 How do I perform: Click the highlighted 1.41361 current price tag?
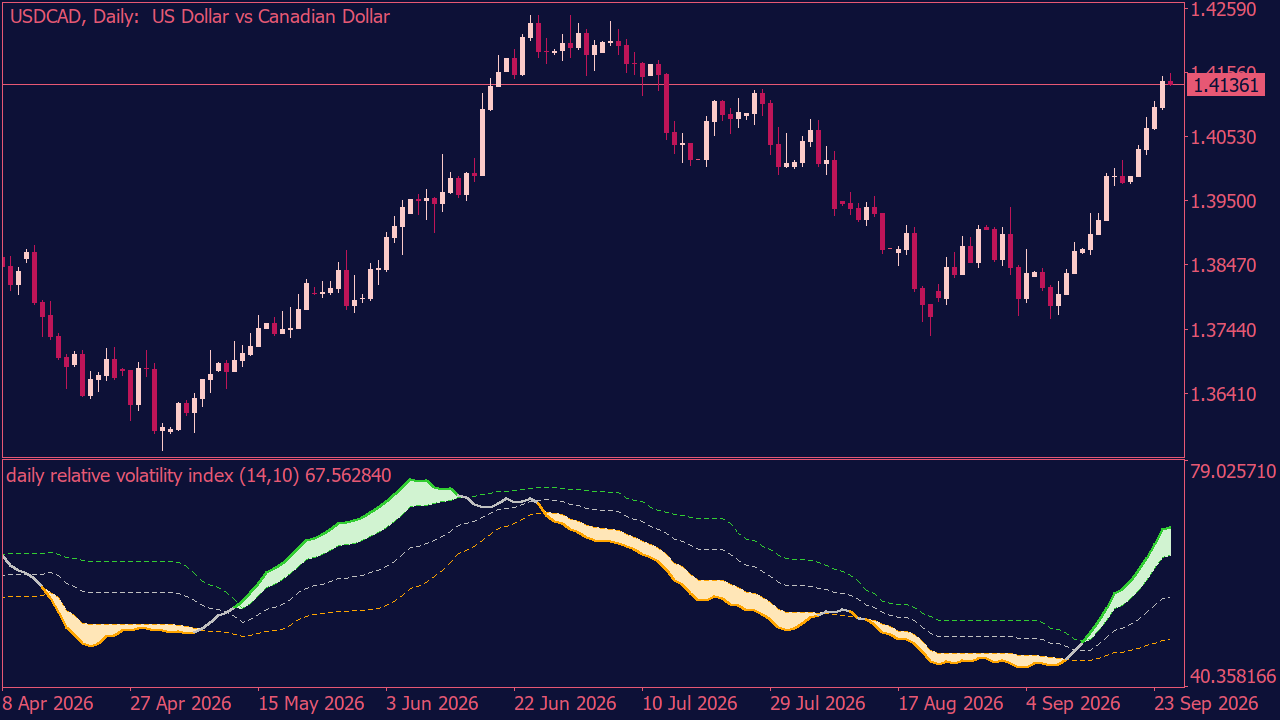1226,85
